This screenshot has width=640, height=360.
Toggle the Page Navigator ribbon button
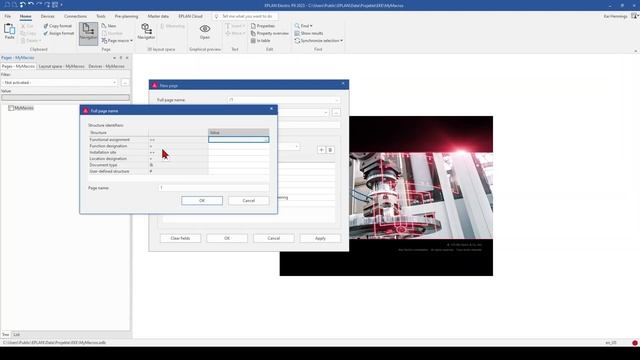[88, 33]
